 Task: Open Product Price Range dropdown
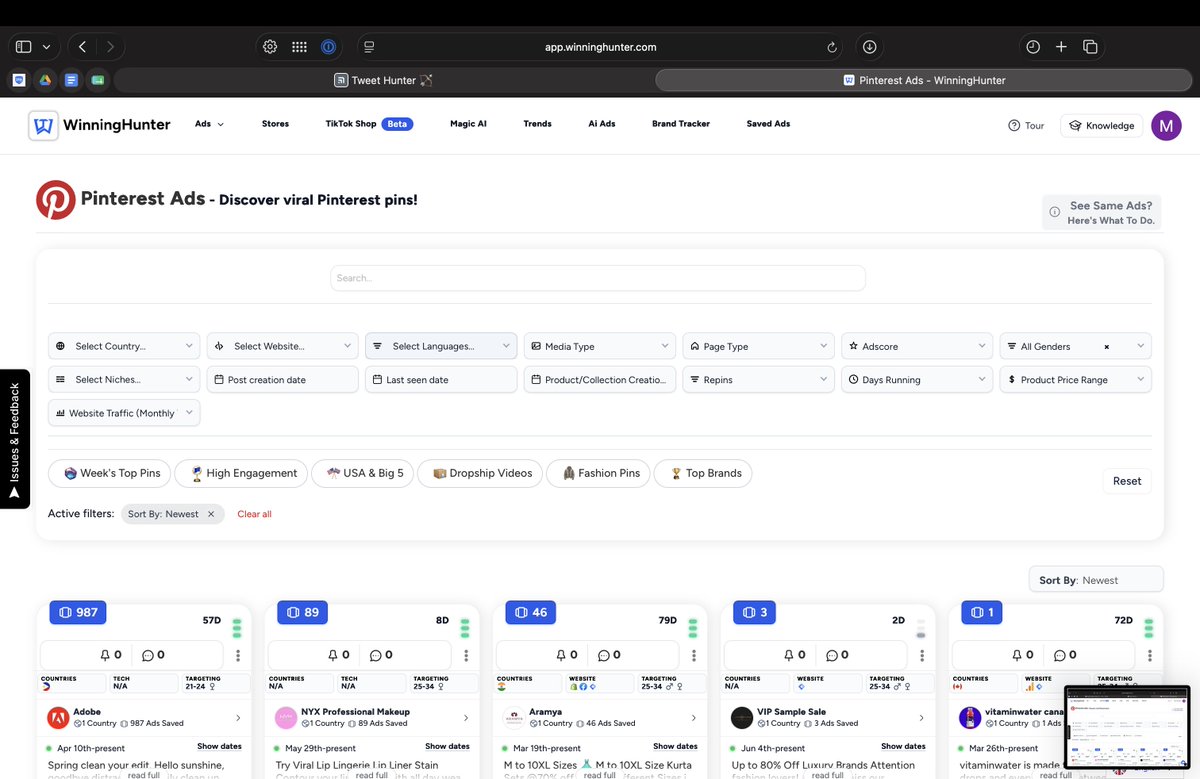coord(1075,379)
